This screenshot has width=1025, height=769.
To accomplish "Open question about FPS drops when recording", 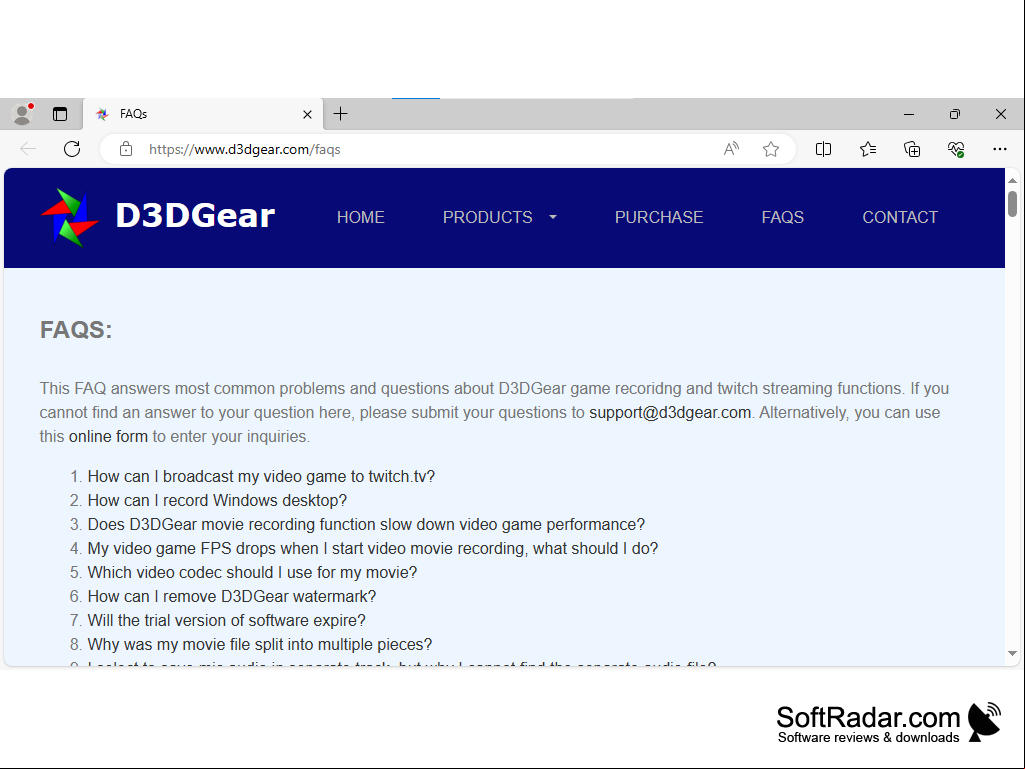I will point(373,549).
